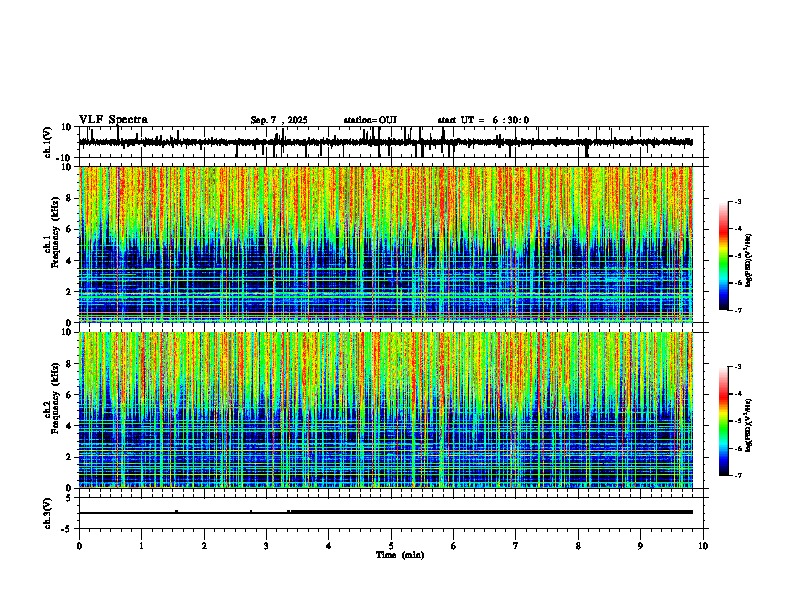
Task: Click time axis tick label "1"
Action: [x=141, y=546]
